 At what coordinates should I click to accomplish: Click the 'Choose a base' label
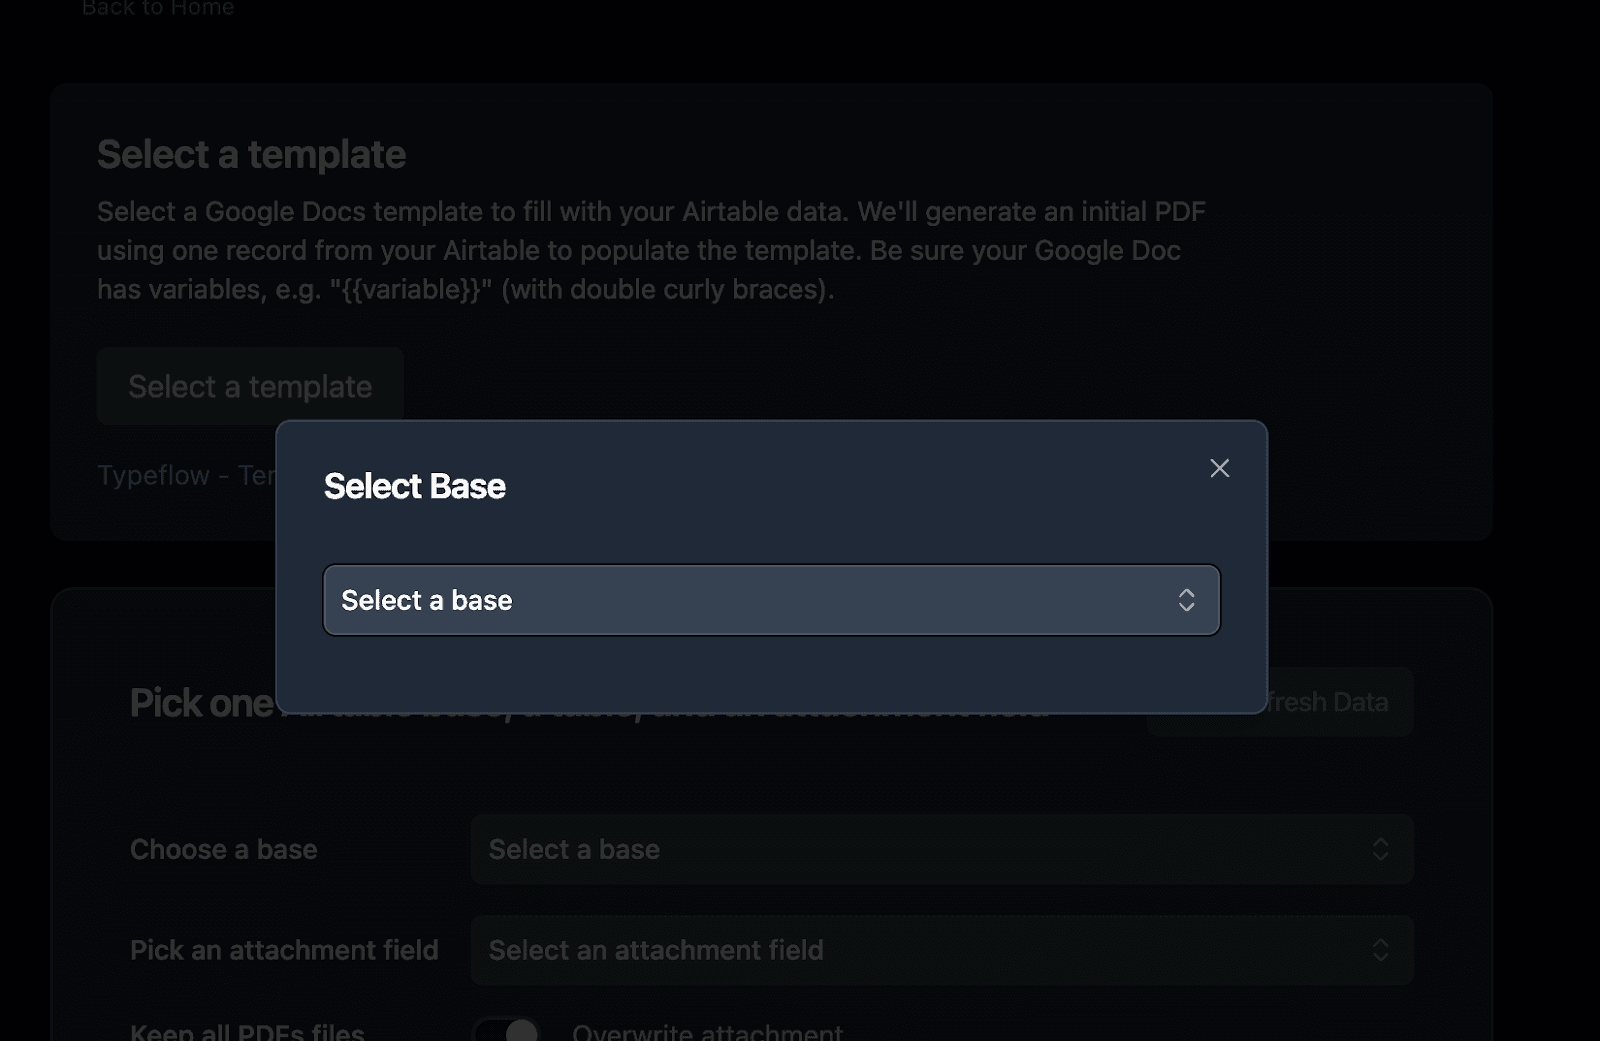pyautogui.click(x=223, y=849)
